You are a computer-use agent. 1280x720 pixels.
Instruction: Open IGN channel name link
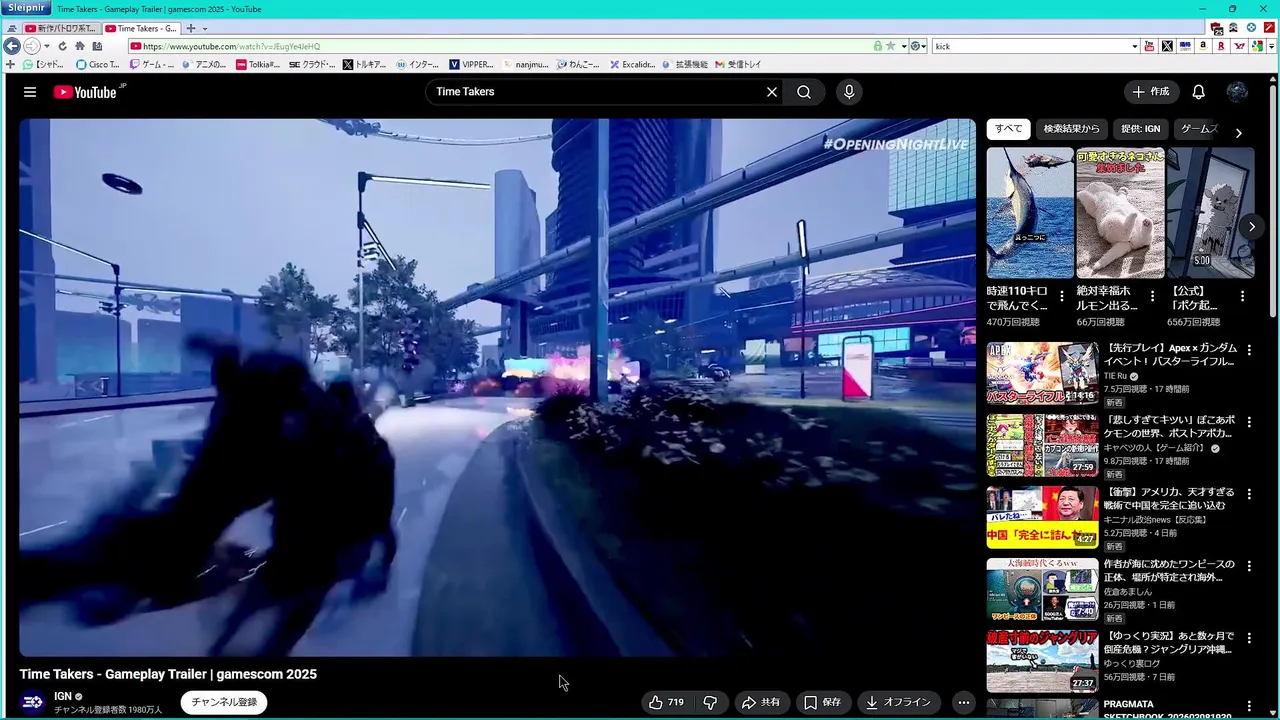(63, 696)
